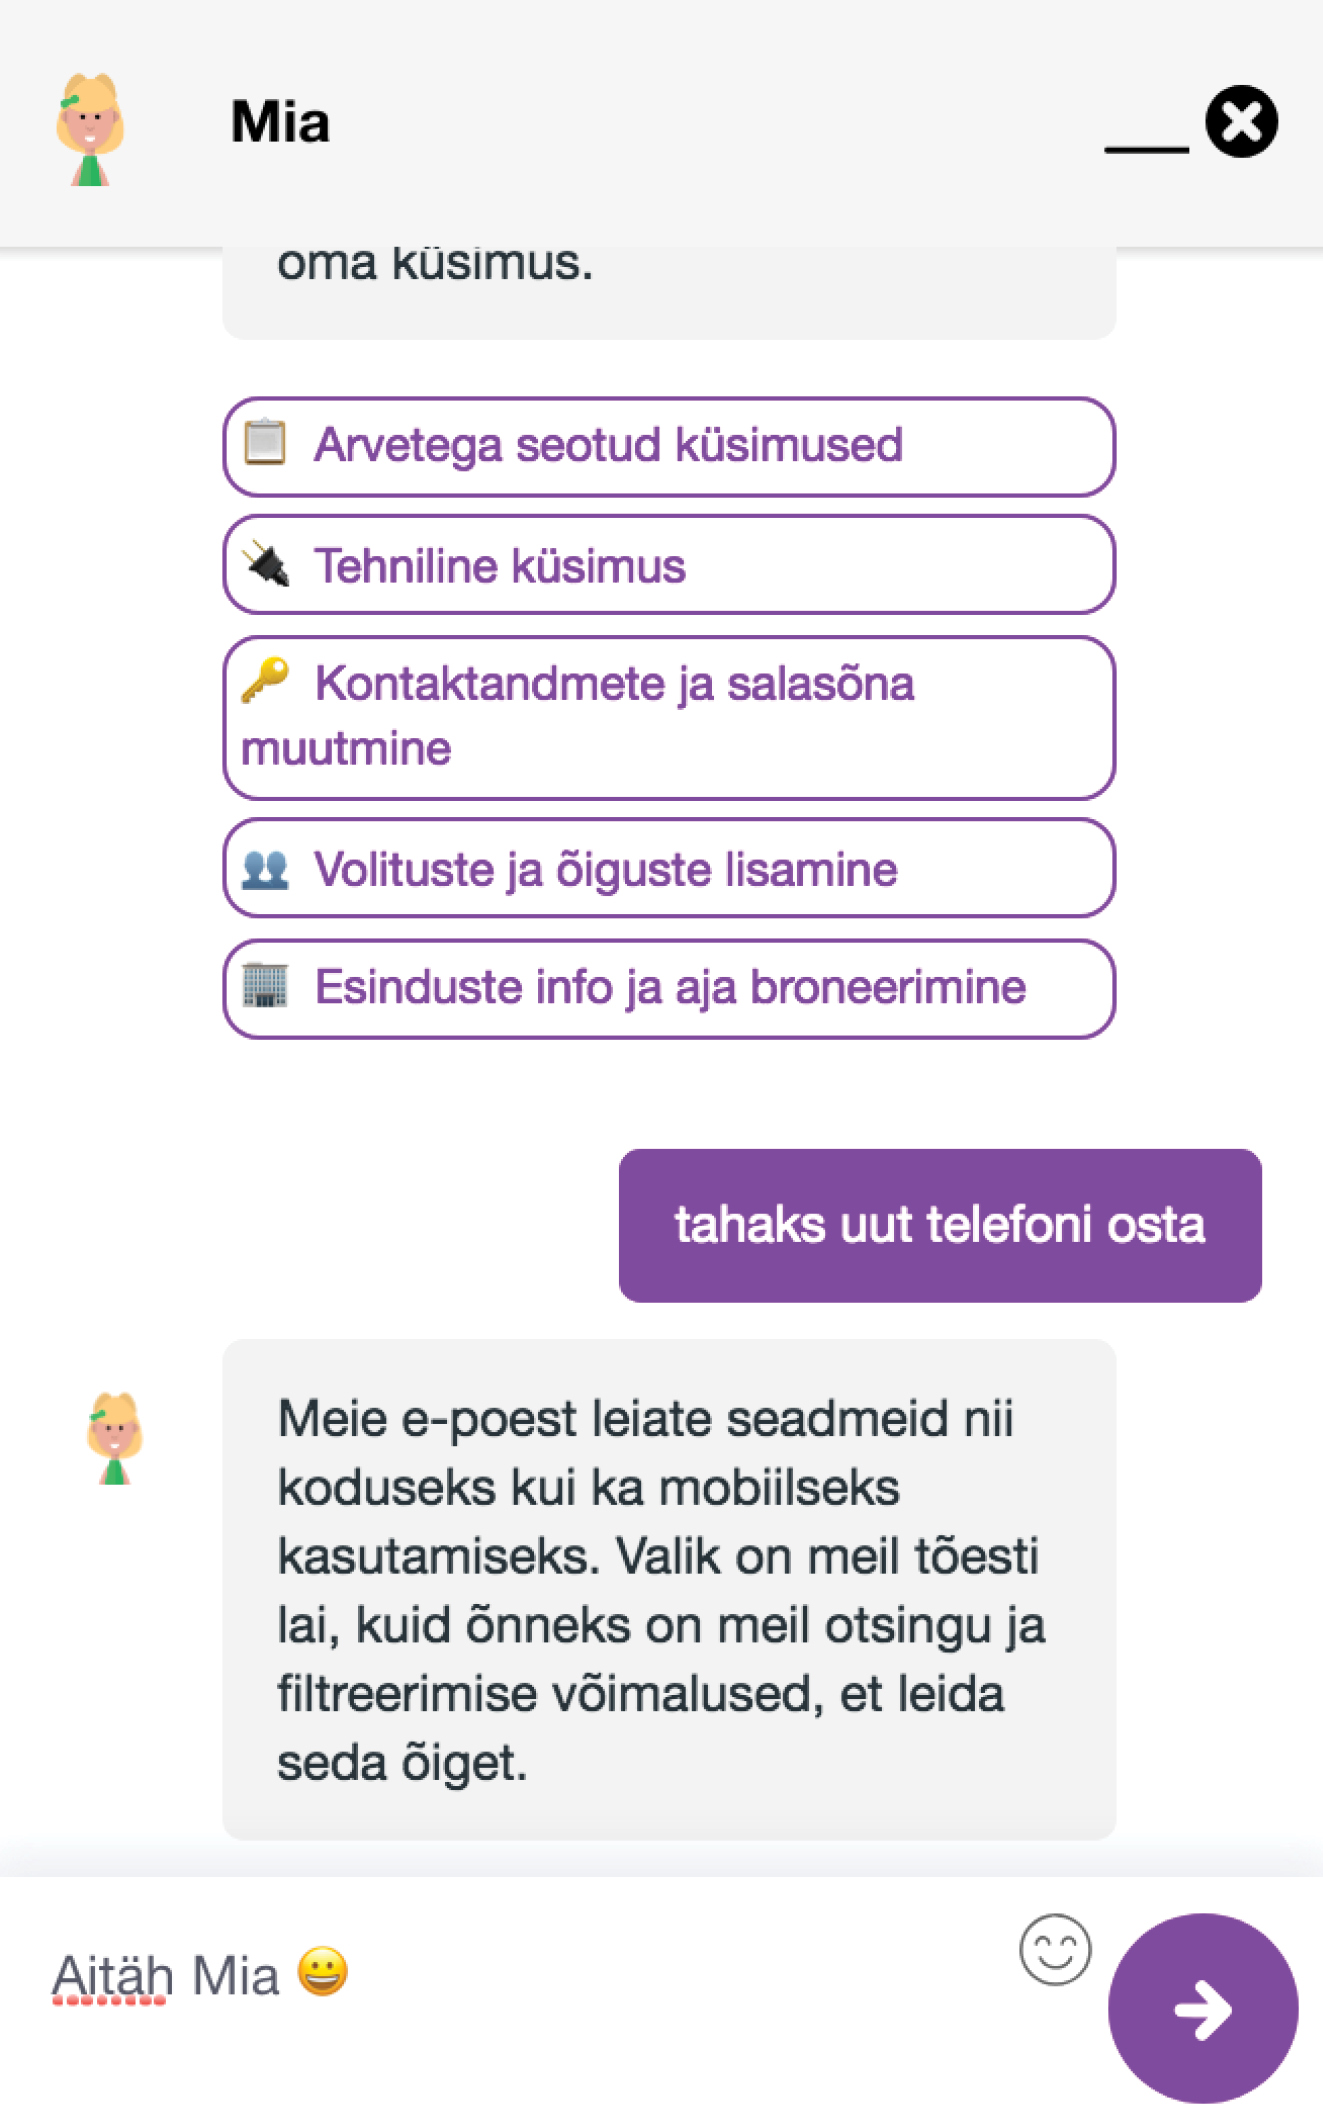Screen dimensions: 1323x2128
Task: Click the sent message tahaks uut telefoni osta
Action: [x=940, y=1225]
